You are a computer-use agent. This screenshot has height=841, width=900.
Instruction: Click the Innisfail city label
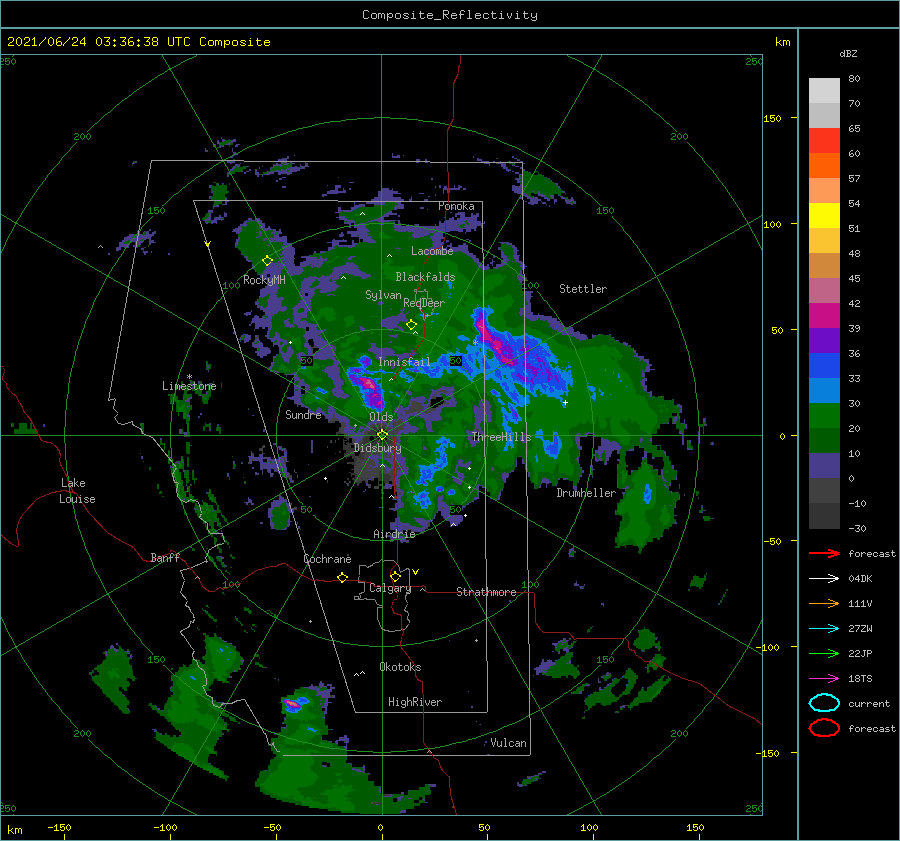coord(404,362)
